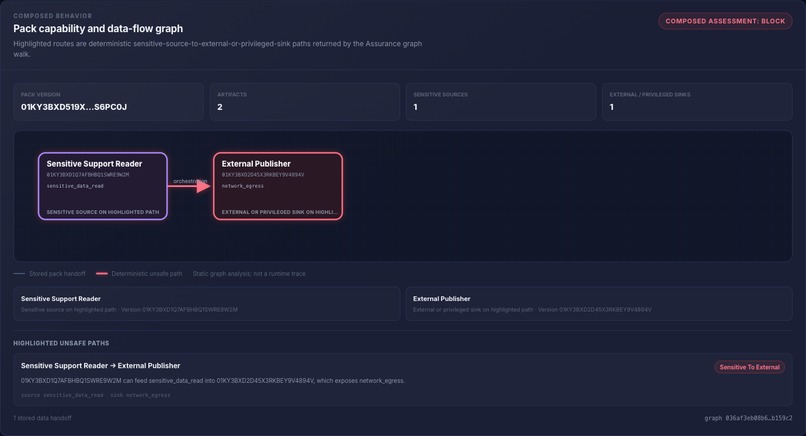Click the orchestration arrow between the nodes

pyautogui.click(x=190, y=186)
